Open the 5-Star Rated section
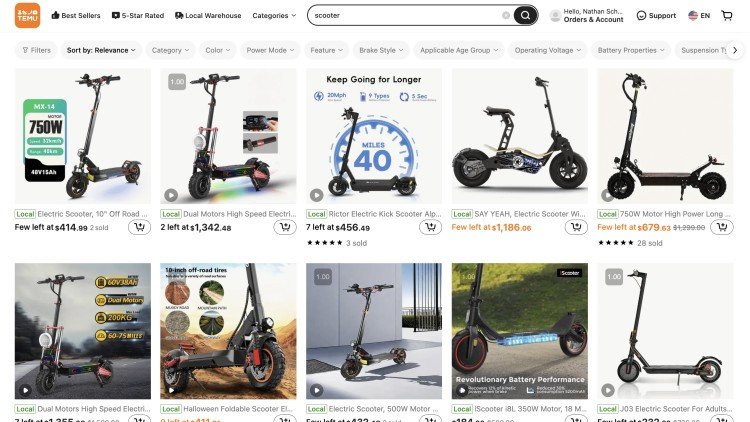The width and height of the screenshot is (750, 422). 138,15
